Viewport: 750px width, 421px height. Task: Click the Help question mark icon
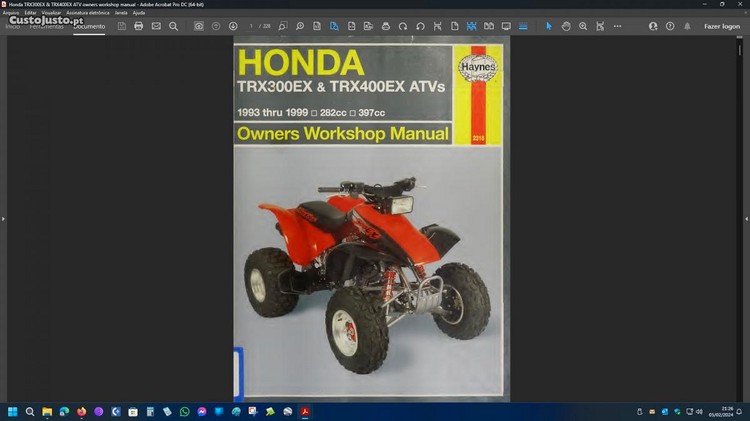(671, 26)
